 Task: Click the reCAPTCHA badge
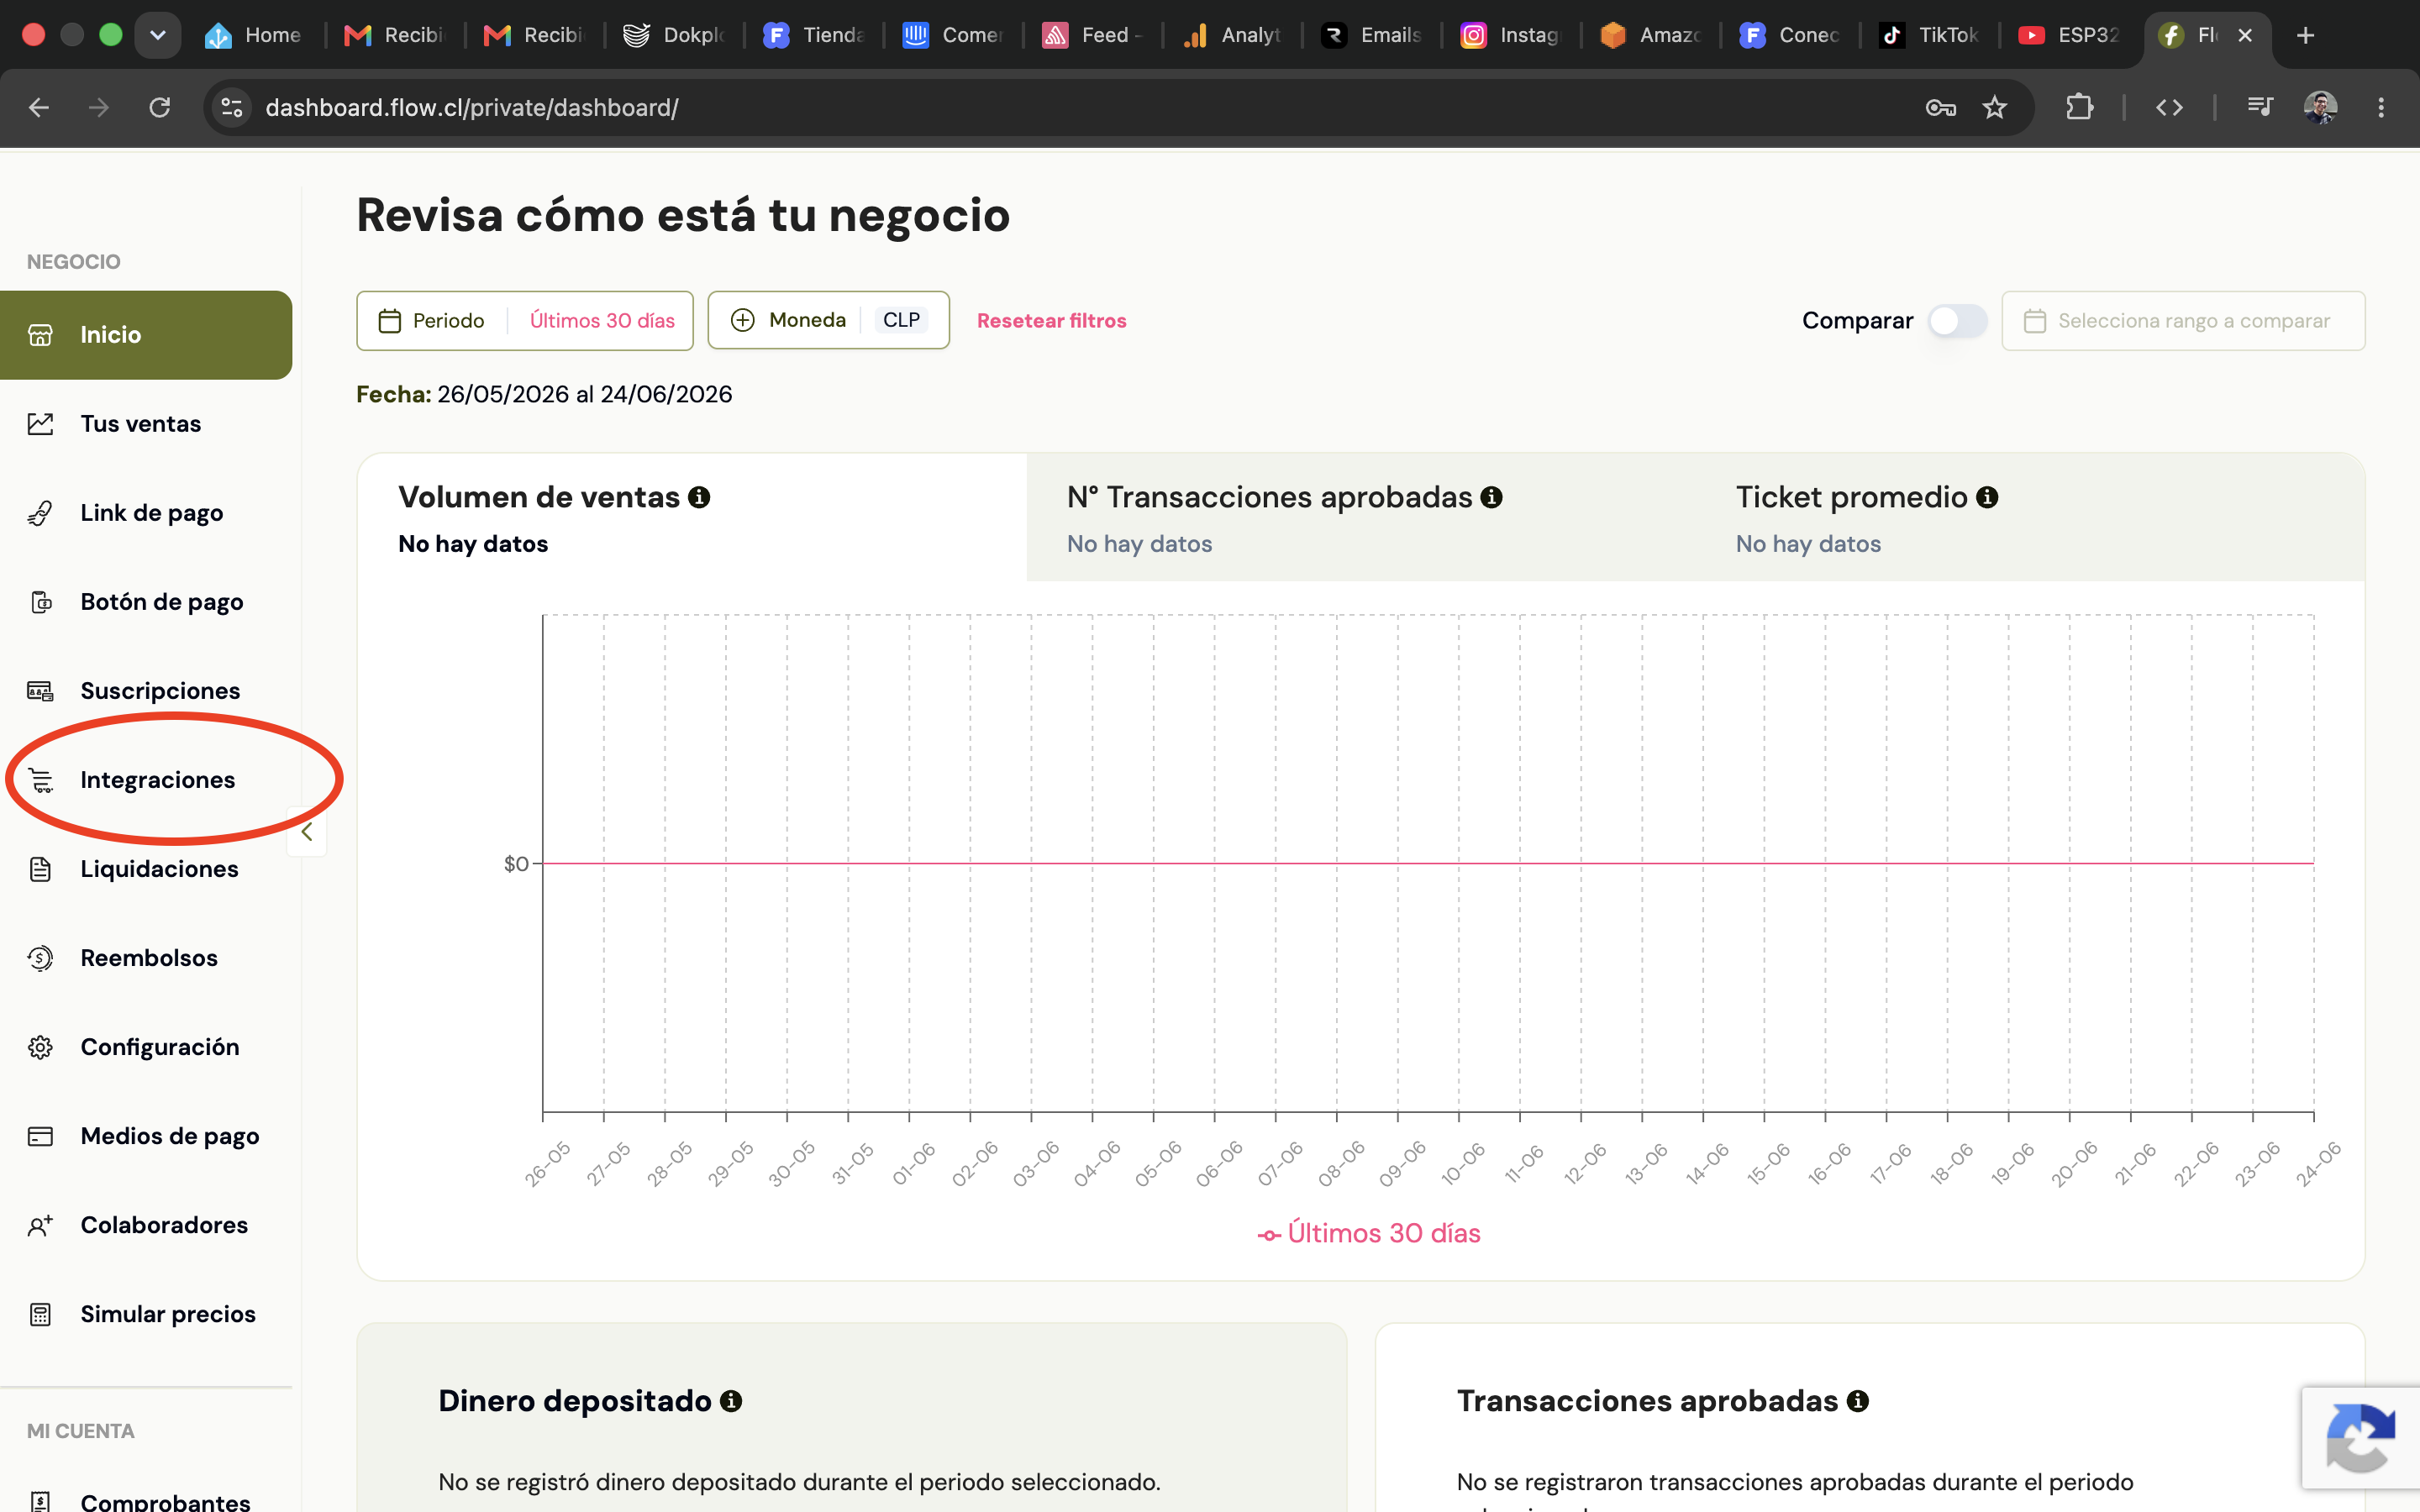(2361, 1437)
